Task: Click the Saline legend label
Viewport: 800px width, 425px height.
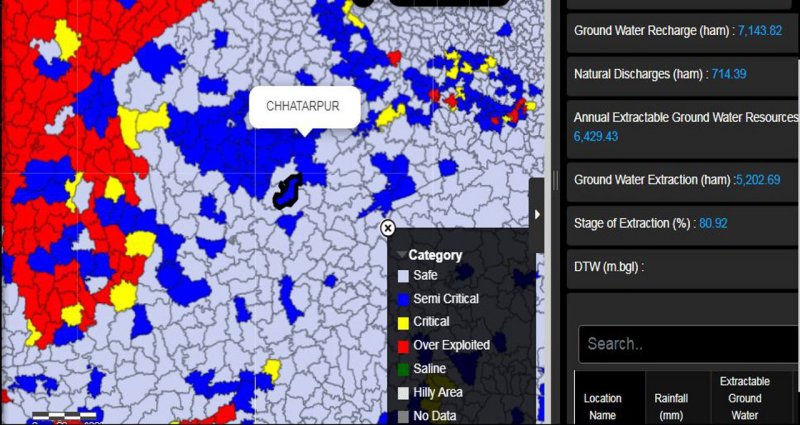Action: 430,369
